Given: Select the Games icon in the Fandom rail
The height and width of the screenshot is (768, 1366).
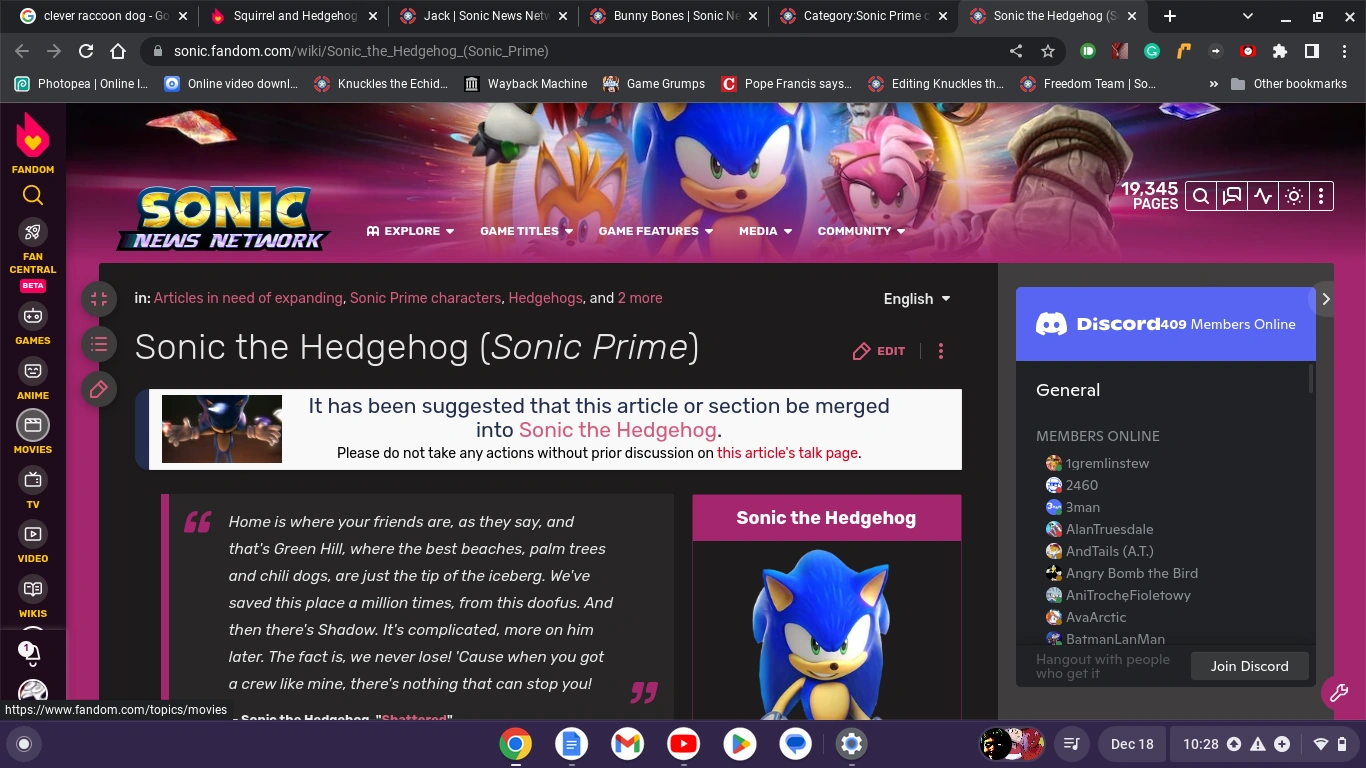Looking at the screenshot, I should coord(32,318).
